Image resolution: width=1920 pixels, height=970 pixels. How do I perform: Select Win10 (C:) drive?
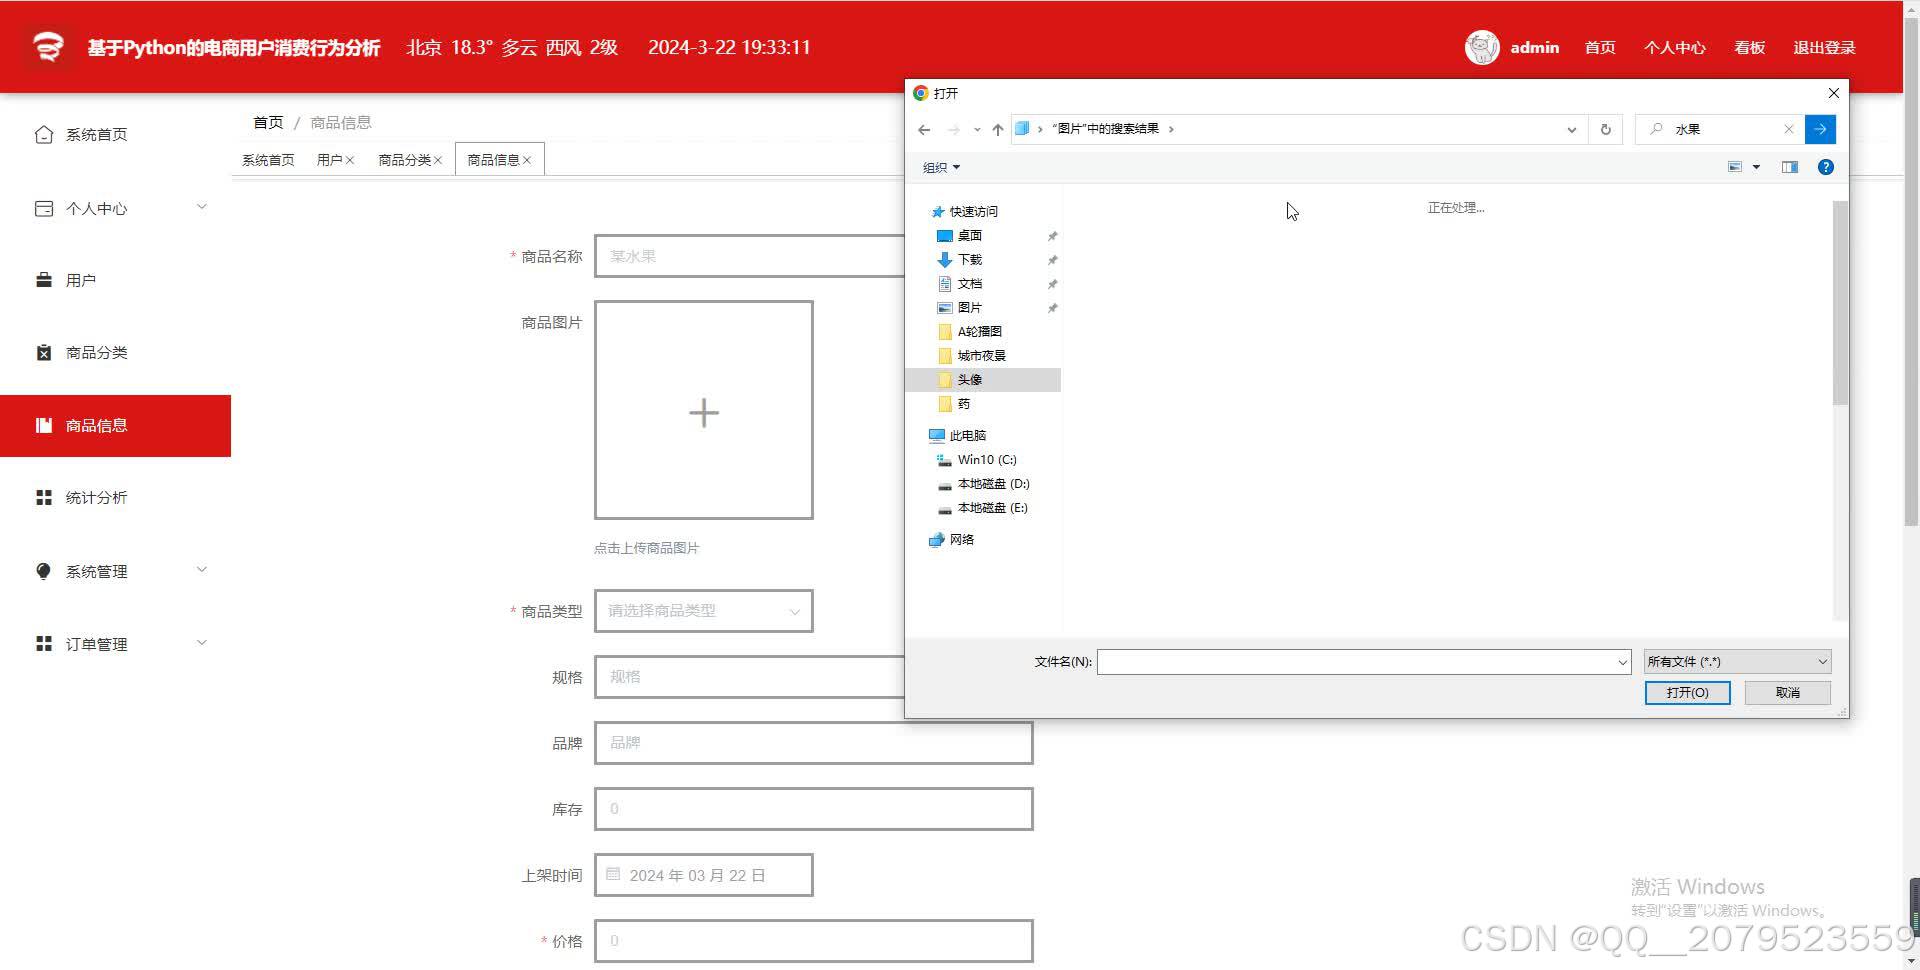986,460
